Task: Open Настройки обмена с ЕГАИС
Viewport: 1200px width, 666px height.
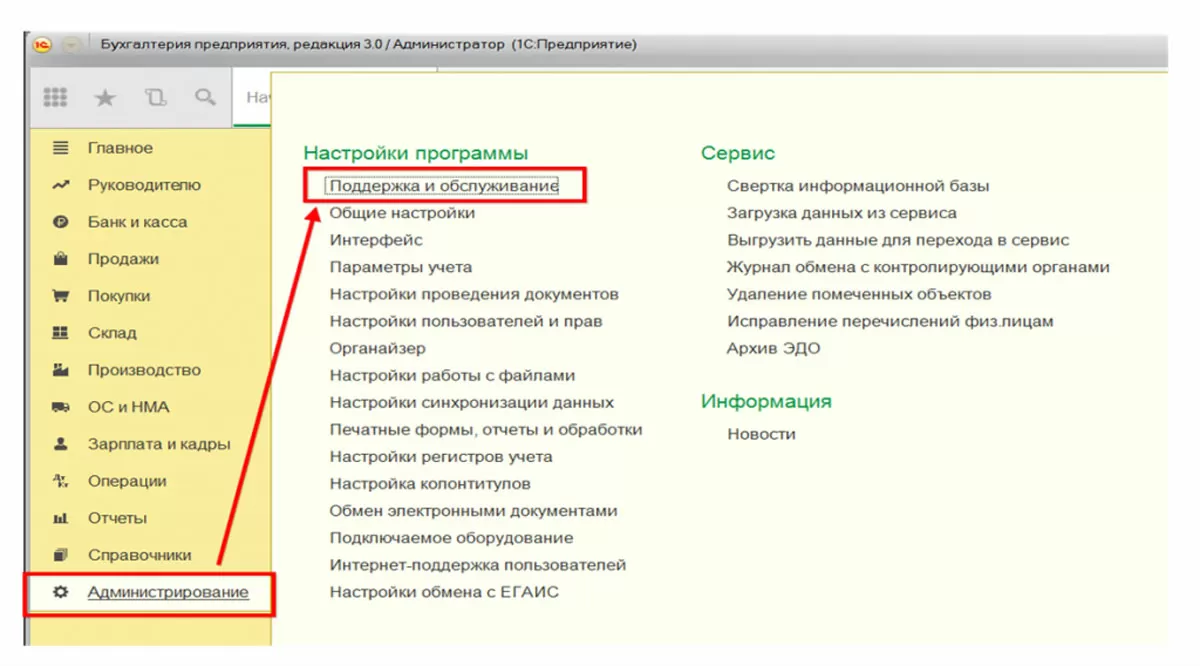Action: (x=444, y=591)
